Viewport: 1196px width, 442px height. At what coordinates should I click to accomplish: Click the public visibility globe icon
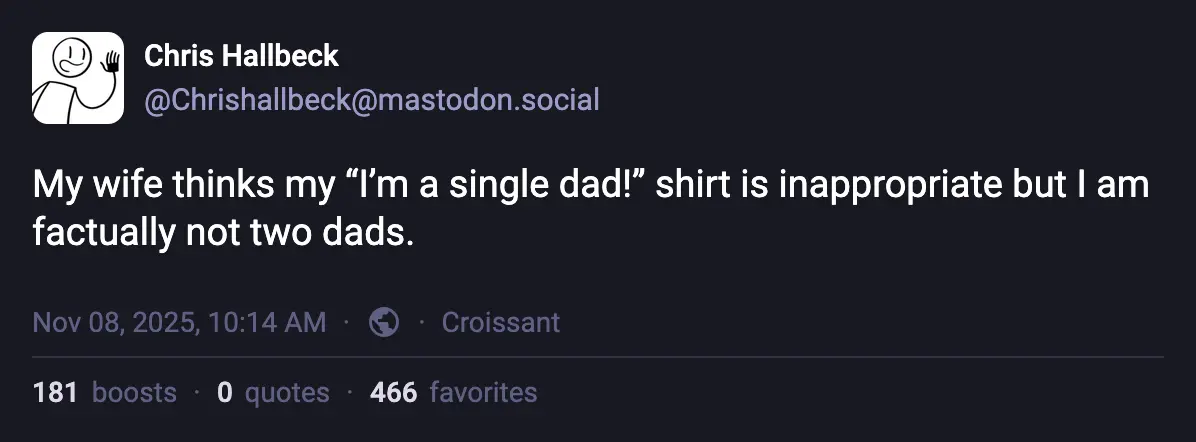[x=384, y=322]
